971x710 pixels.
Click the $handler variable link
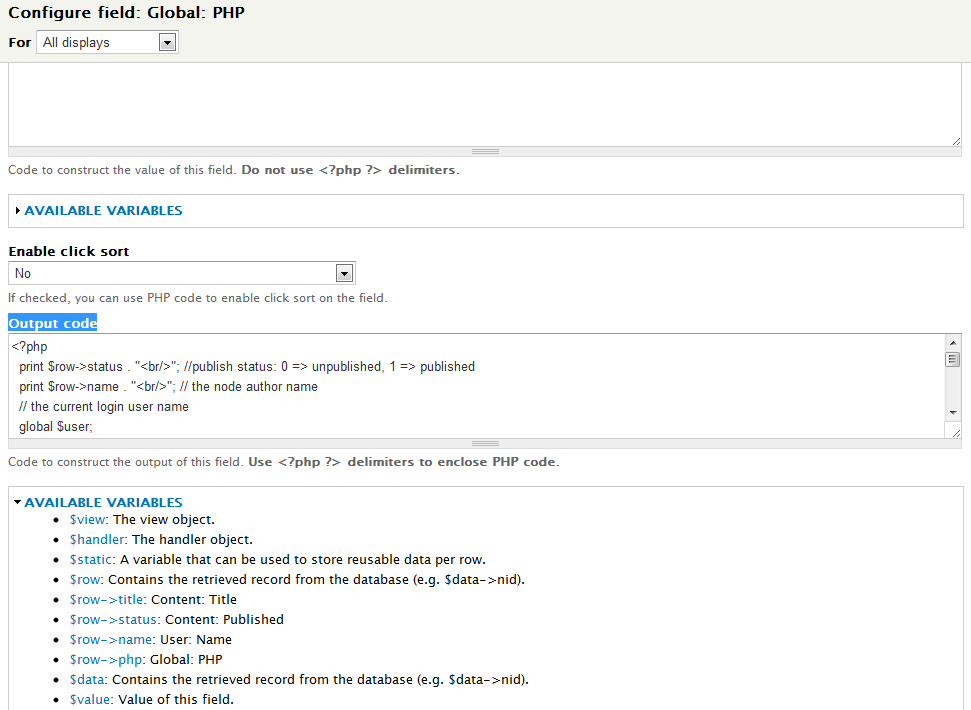point(97,540)
